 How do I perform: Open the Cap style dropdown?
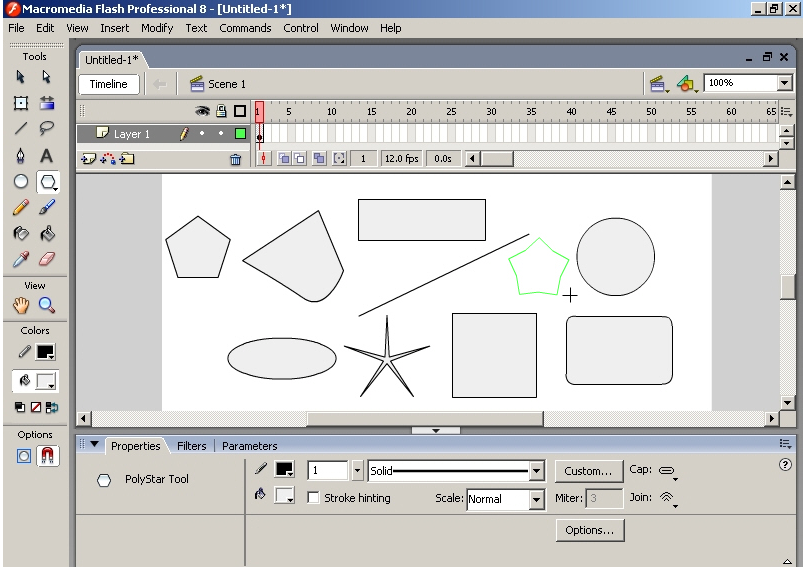(668, 471)
